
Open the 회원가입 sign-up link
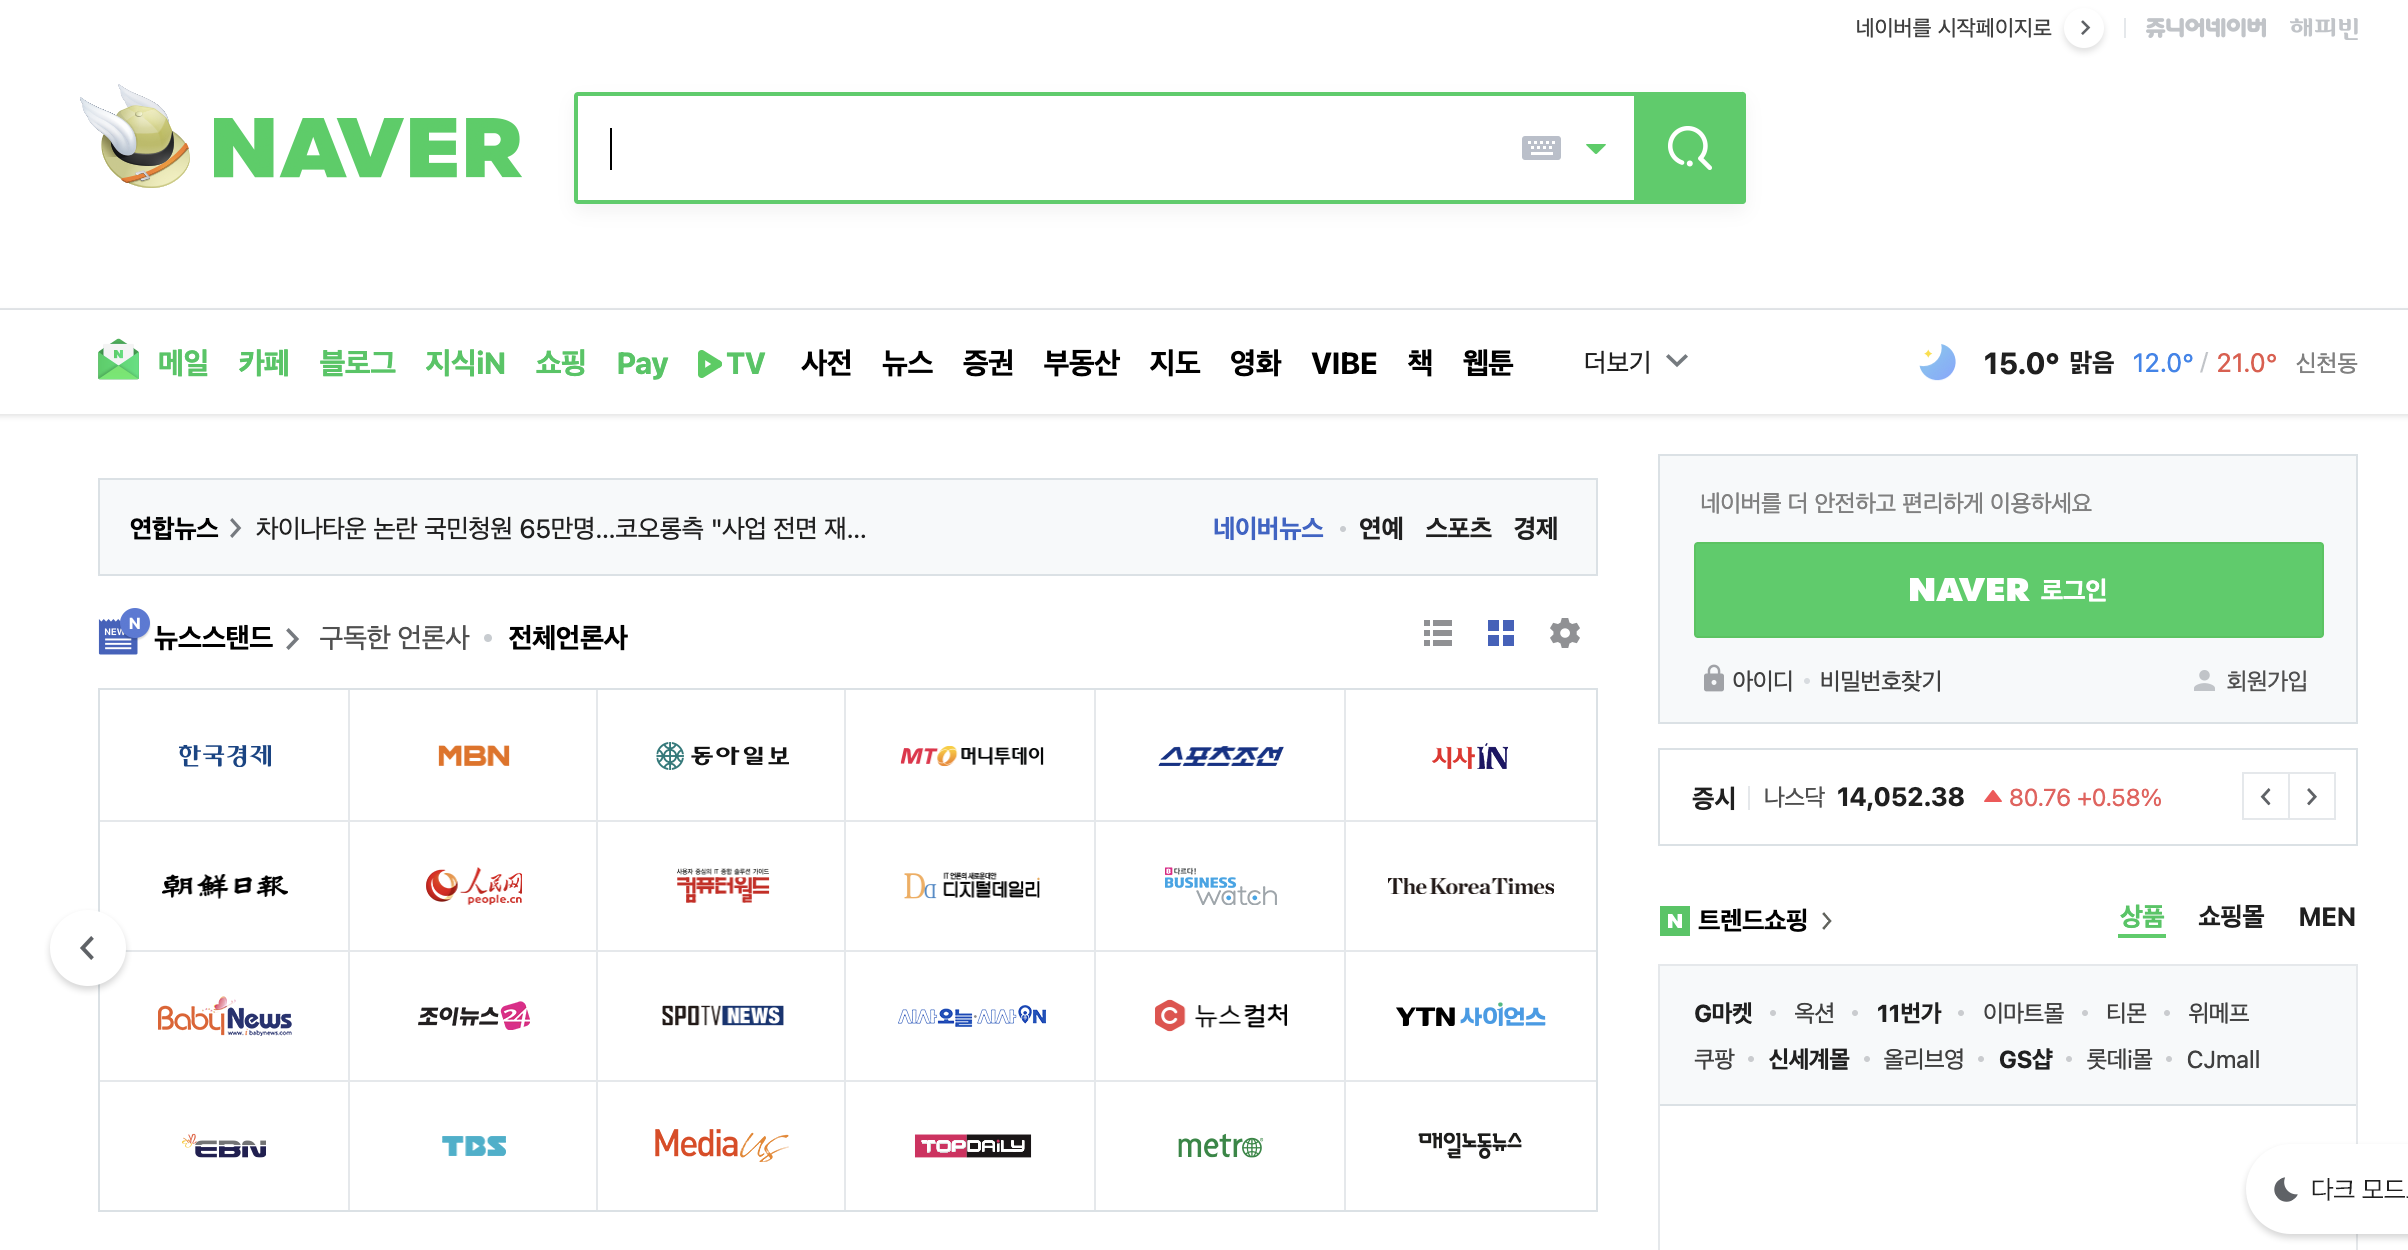(x=2265, y=681)
